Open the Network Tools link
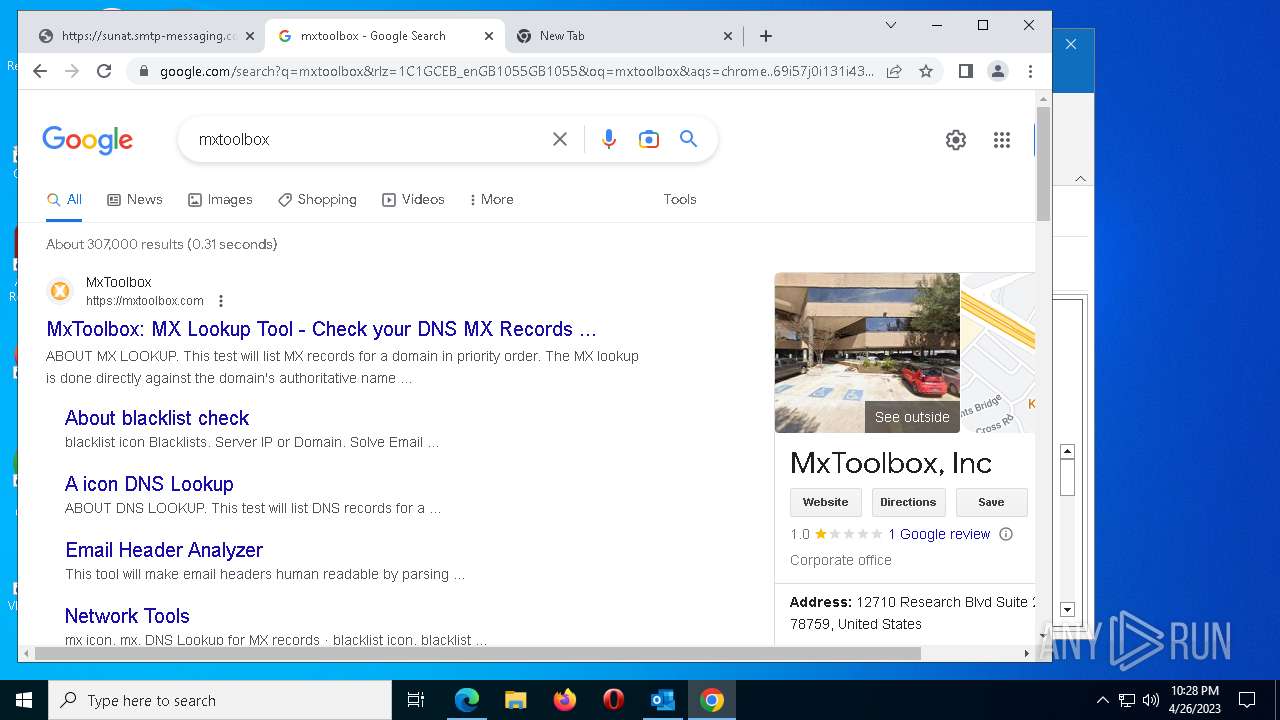The height and width of the screenshot is (720, 1280). (x=127, y=616)
